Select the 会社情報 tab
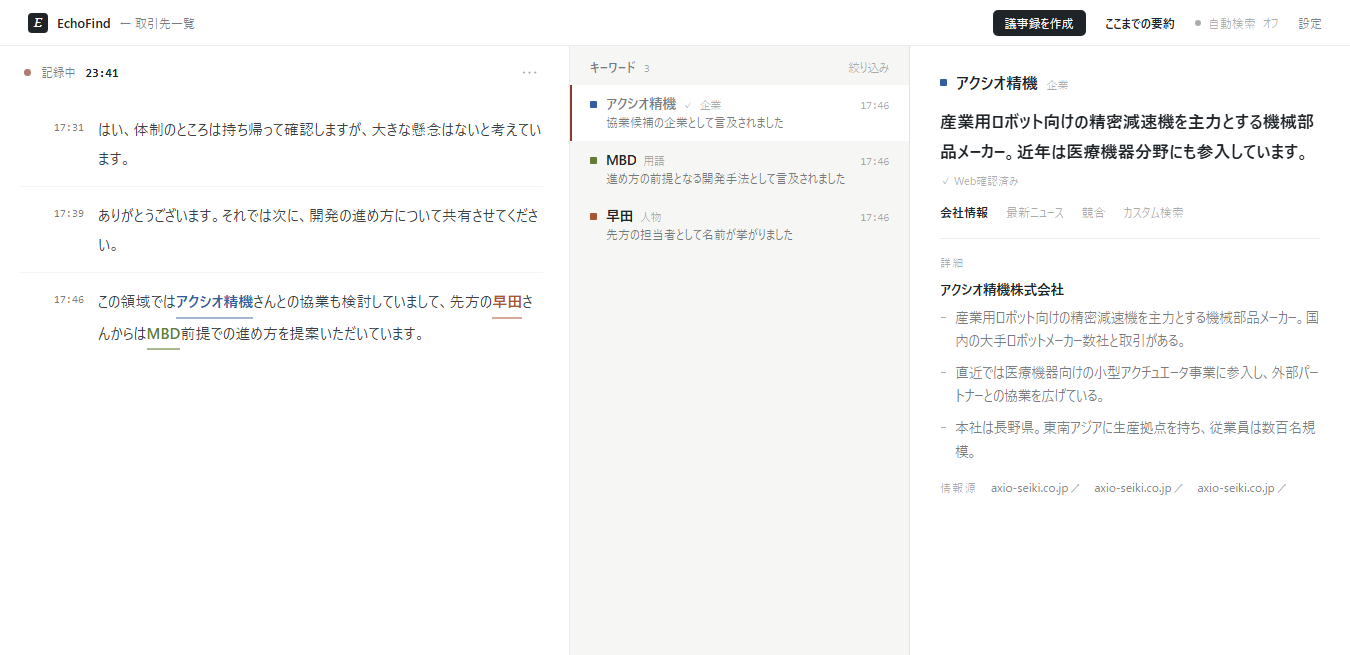 tap(964, 213)
